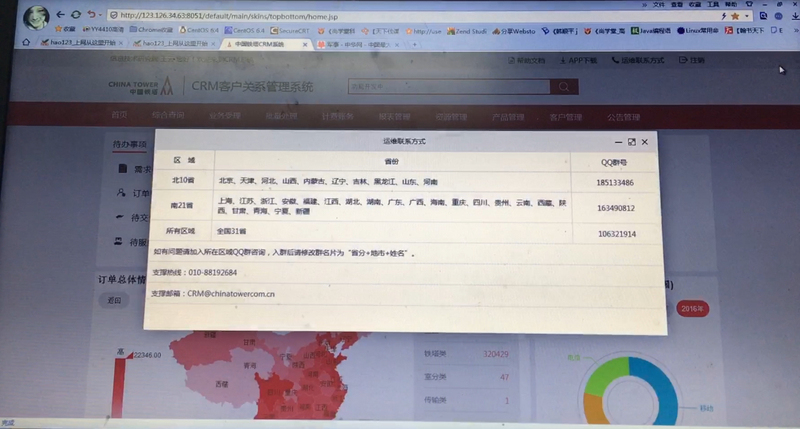The width and height of the screenshot is (800, 429).
Task: Switch to first hao123 browser tab
Action: click(x=81, y=43)
